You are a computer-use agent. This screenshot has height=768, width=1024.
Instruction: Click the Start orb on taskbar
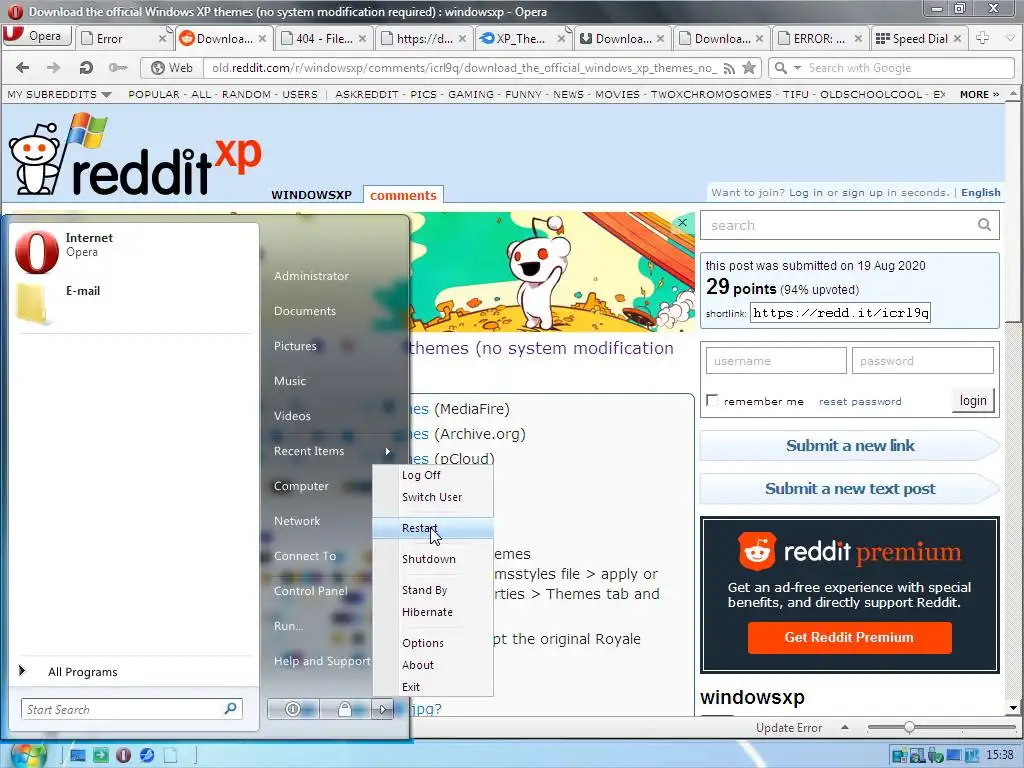(28, 756)
